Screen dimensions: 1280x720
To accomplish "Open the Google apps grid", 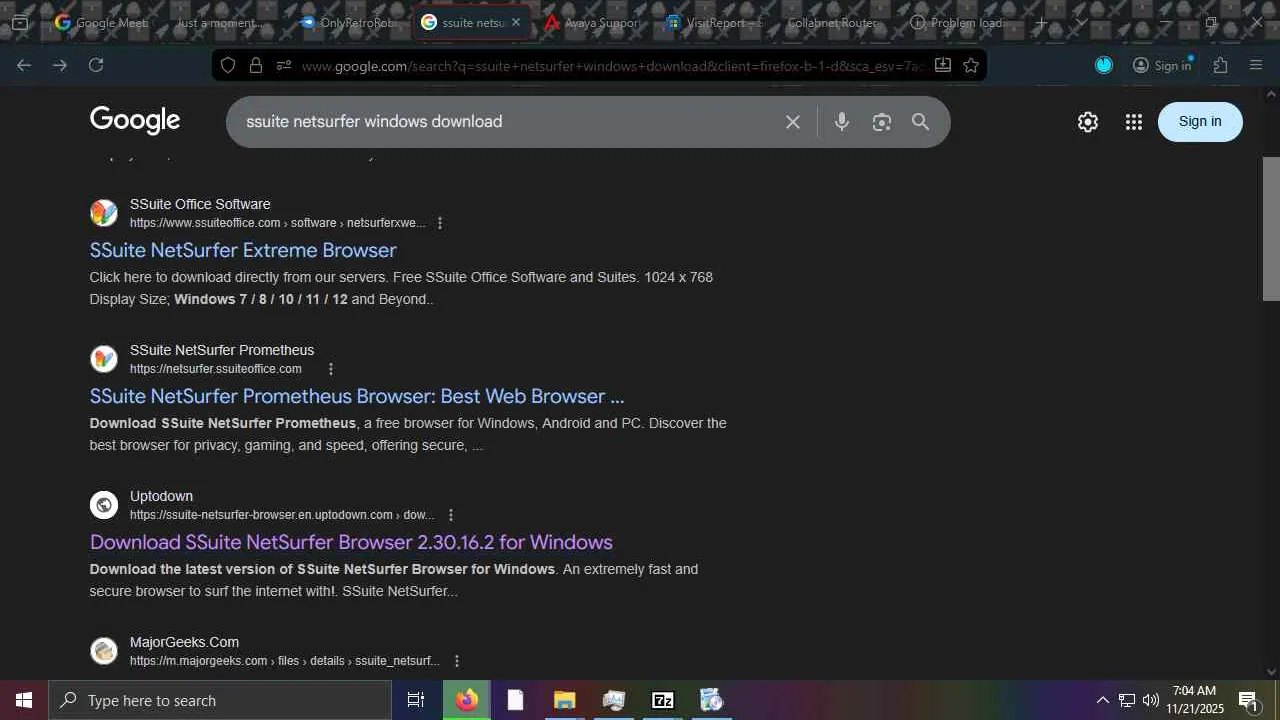I will click(1133, 122).
